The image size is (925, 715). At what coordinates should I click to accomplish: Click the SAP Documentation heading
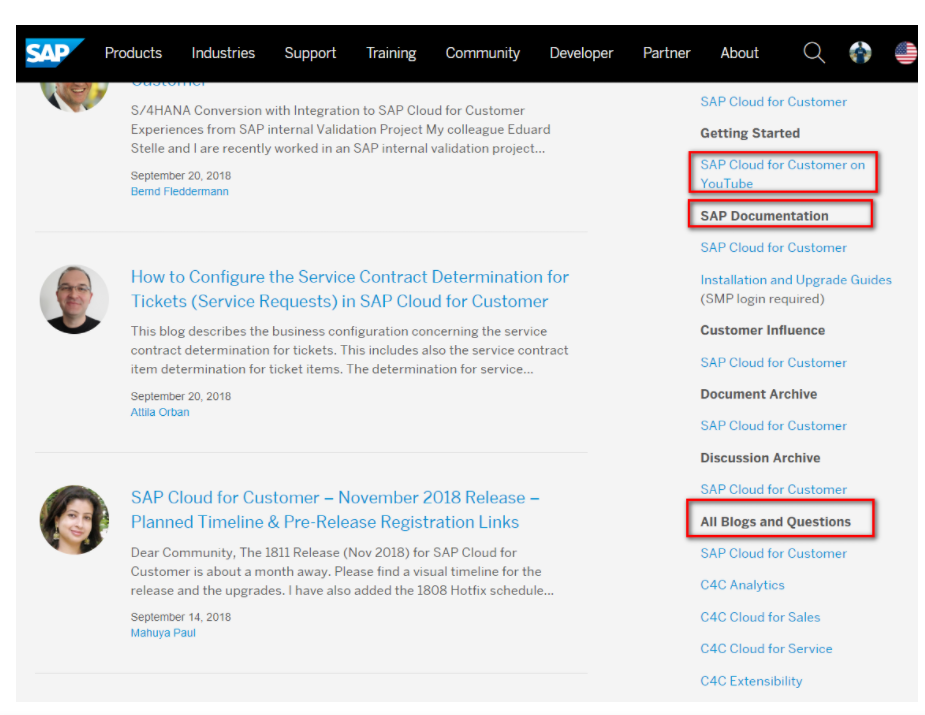[x=765, y=216]
